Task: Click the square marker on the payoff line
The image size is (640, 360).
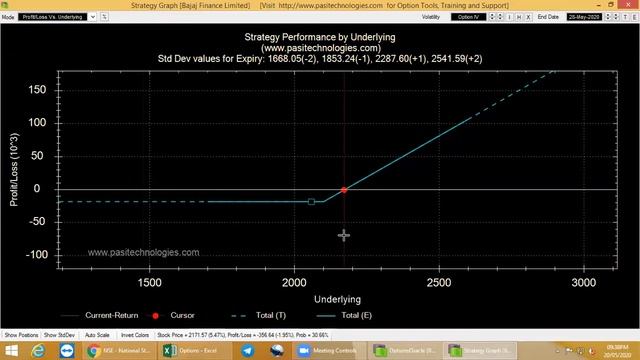Action: 311,202
